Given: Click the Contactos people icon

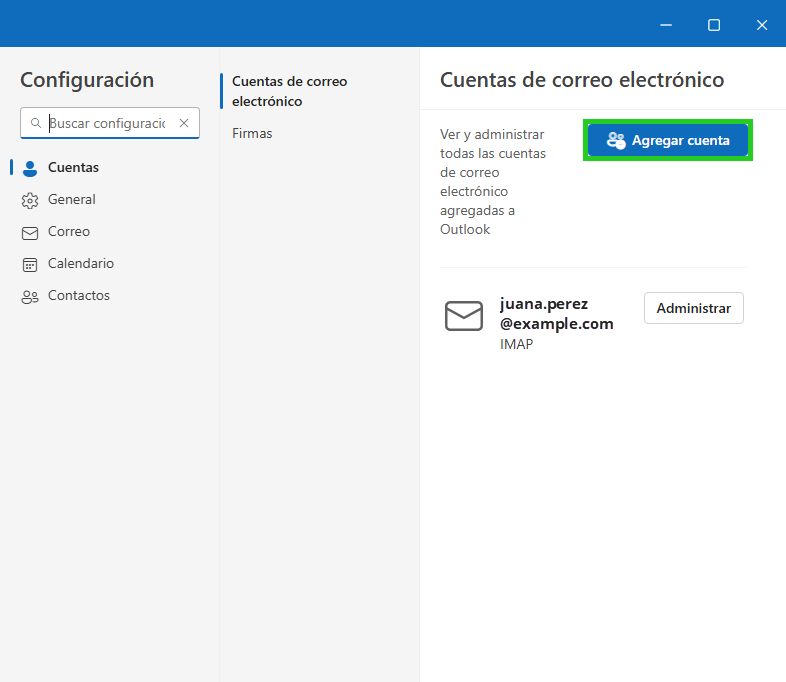Looking at the screenshot, I should coord(30,297).
